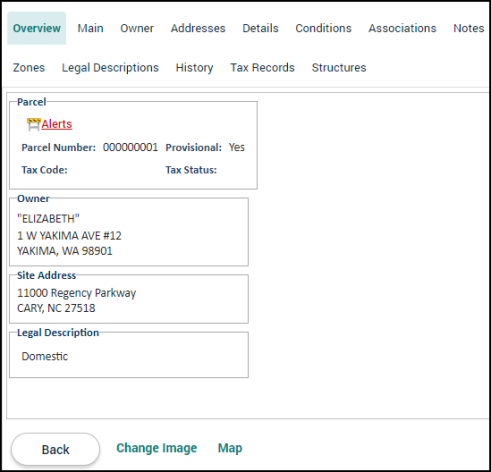Click the Parcel Number label
Viewport: 491px width, 472px height.
click(59, 147)
